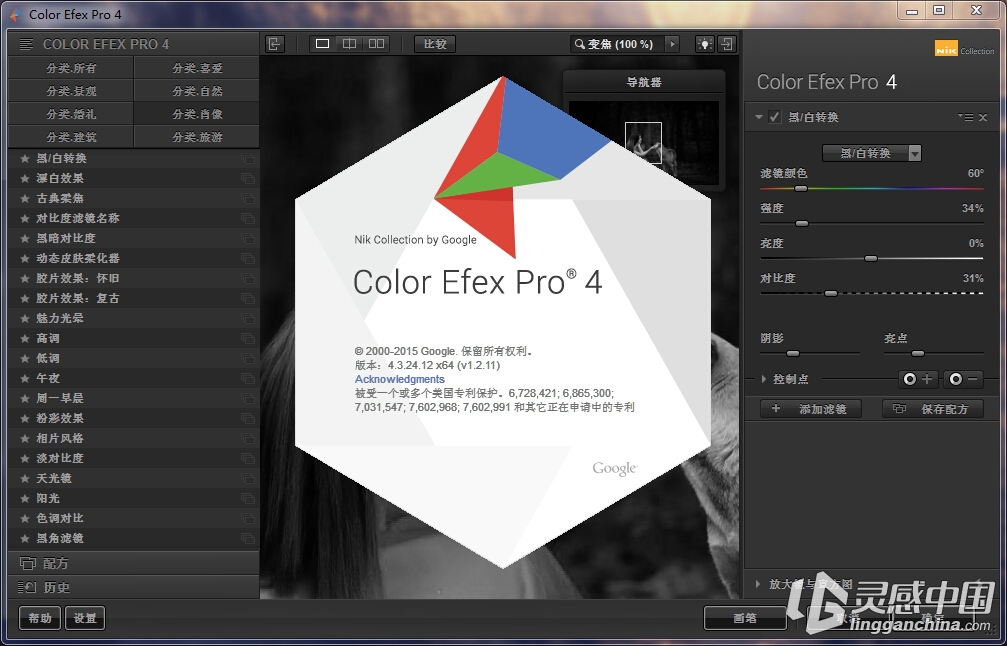Select split preview mode icon
Viewport: 1007px width, 646px height.
tap(349, 44)
